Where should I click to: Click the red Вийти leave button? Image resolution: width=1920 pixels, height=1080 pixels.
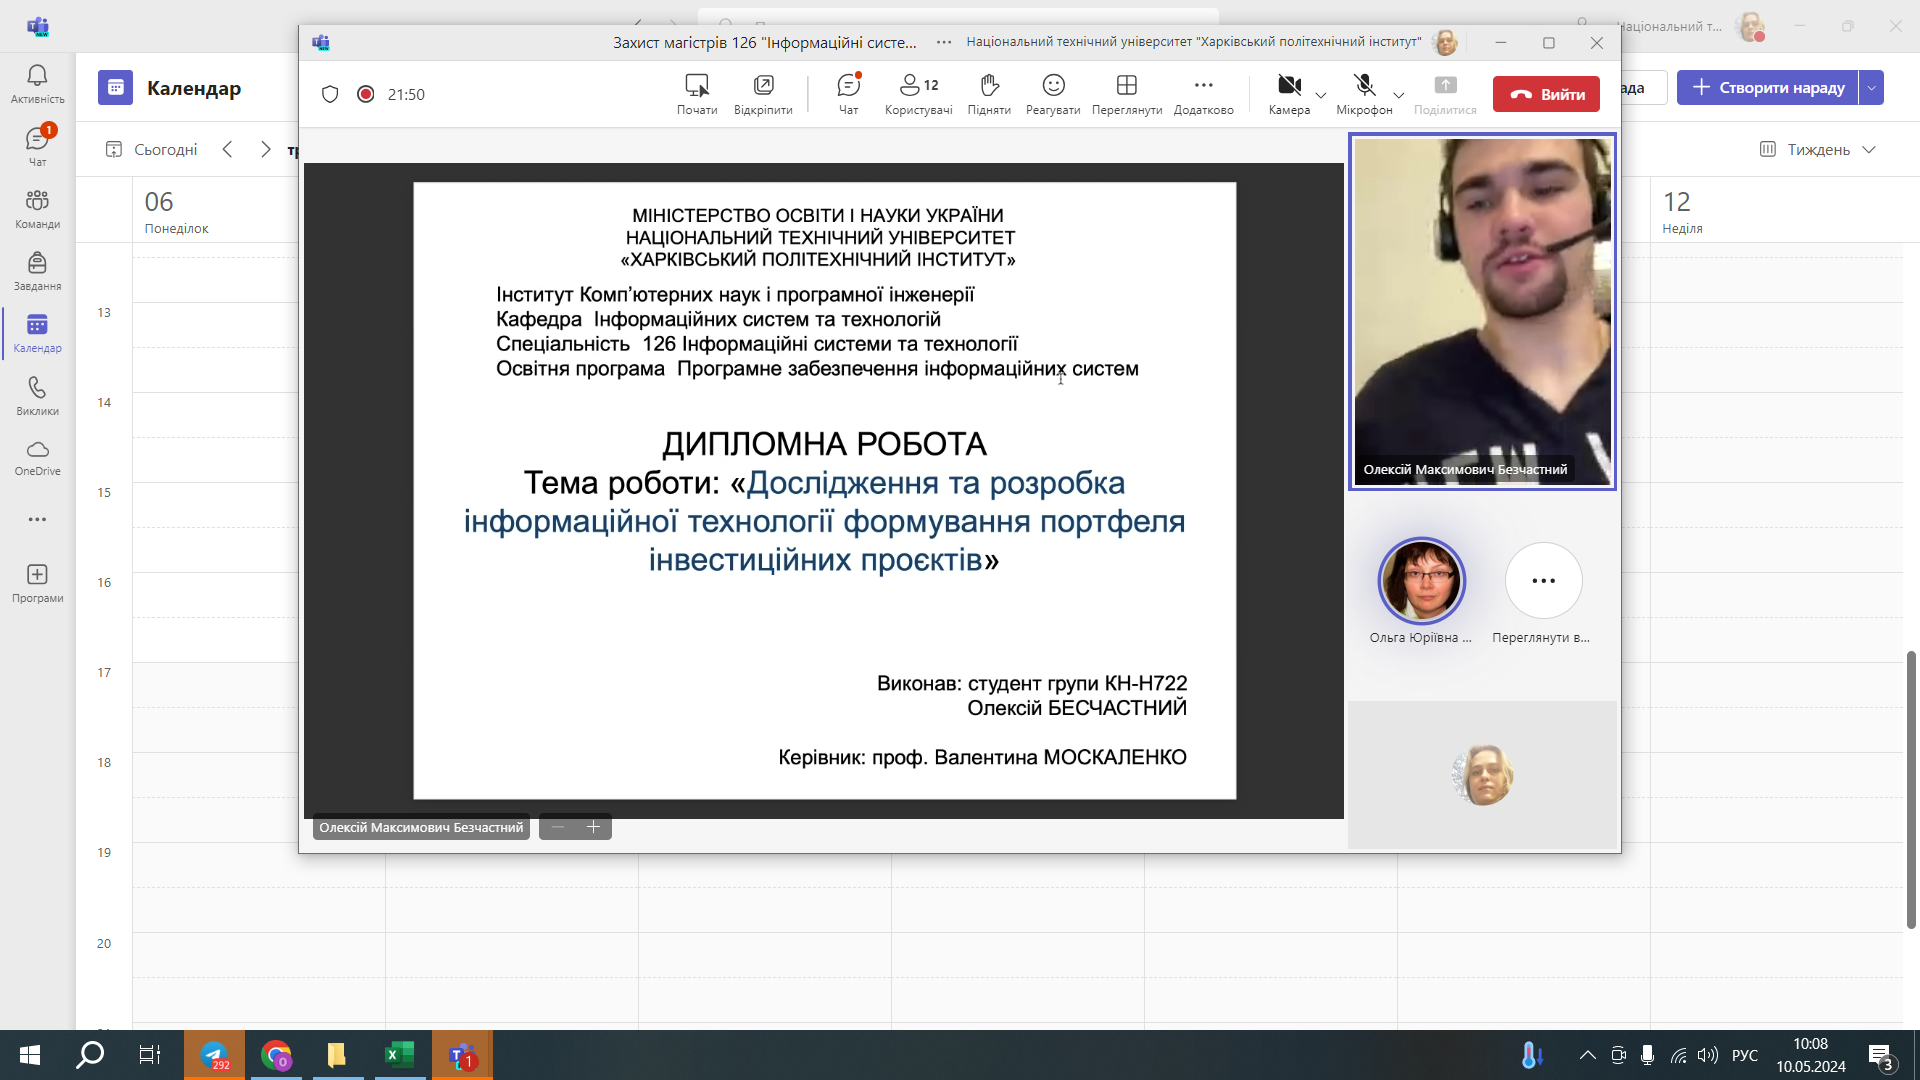pyautogui.click(x=1546, y=94)
